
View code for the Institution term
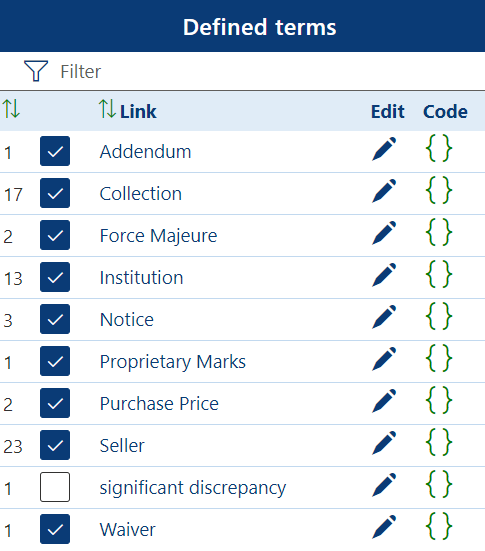439,274
